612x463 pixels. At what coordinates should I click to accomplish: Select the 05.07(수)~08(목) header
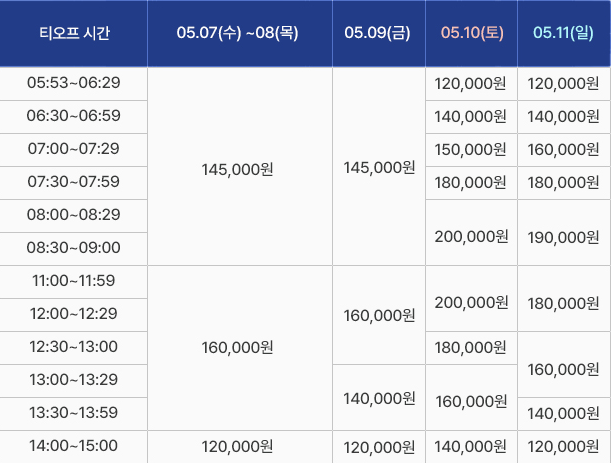pos(240,33)
